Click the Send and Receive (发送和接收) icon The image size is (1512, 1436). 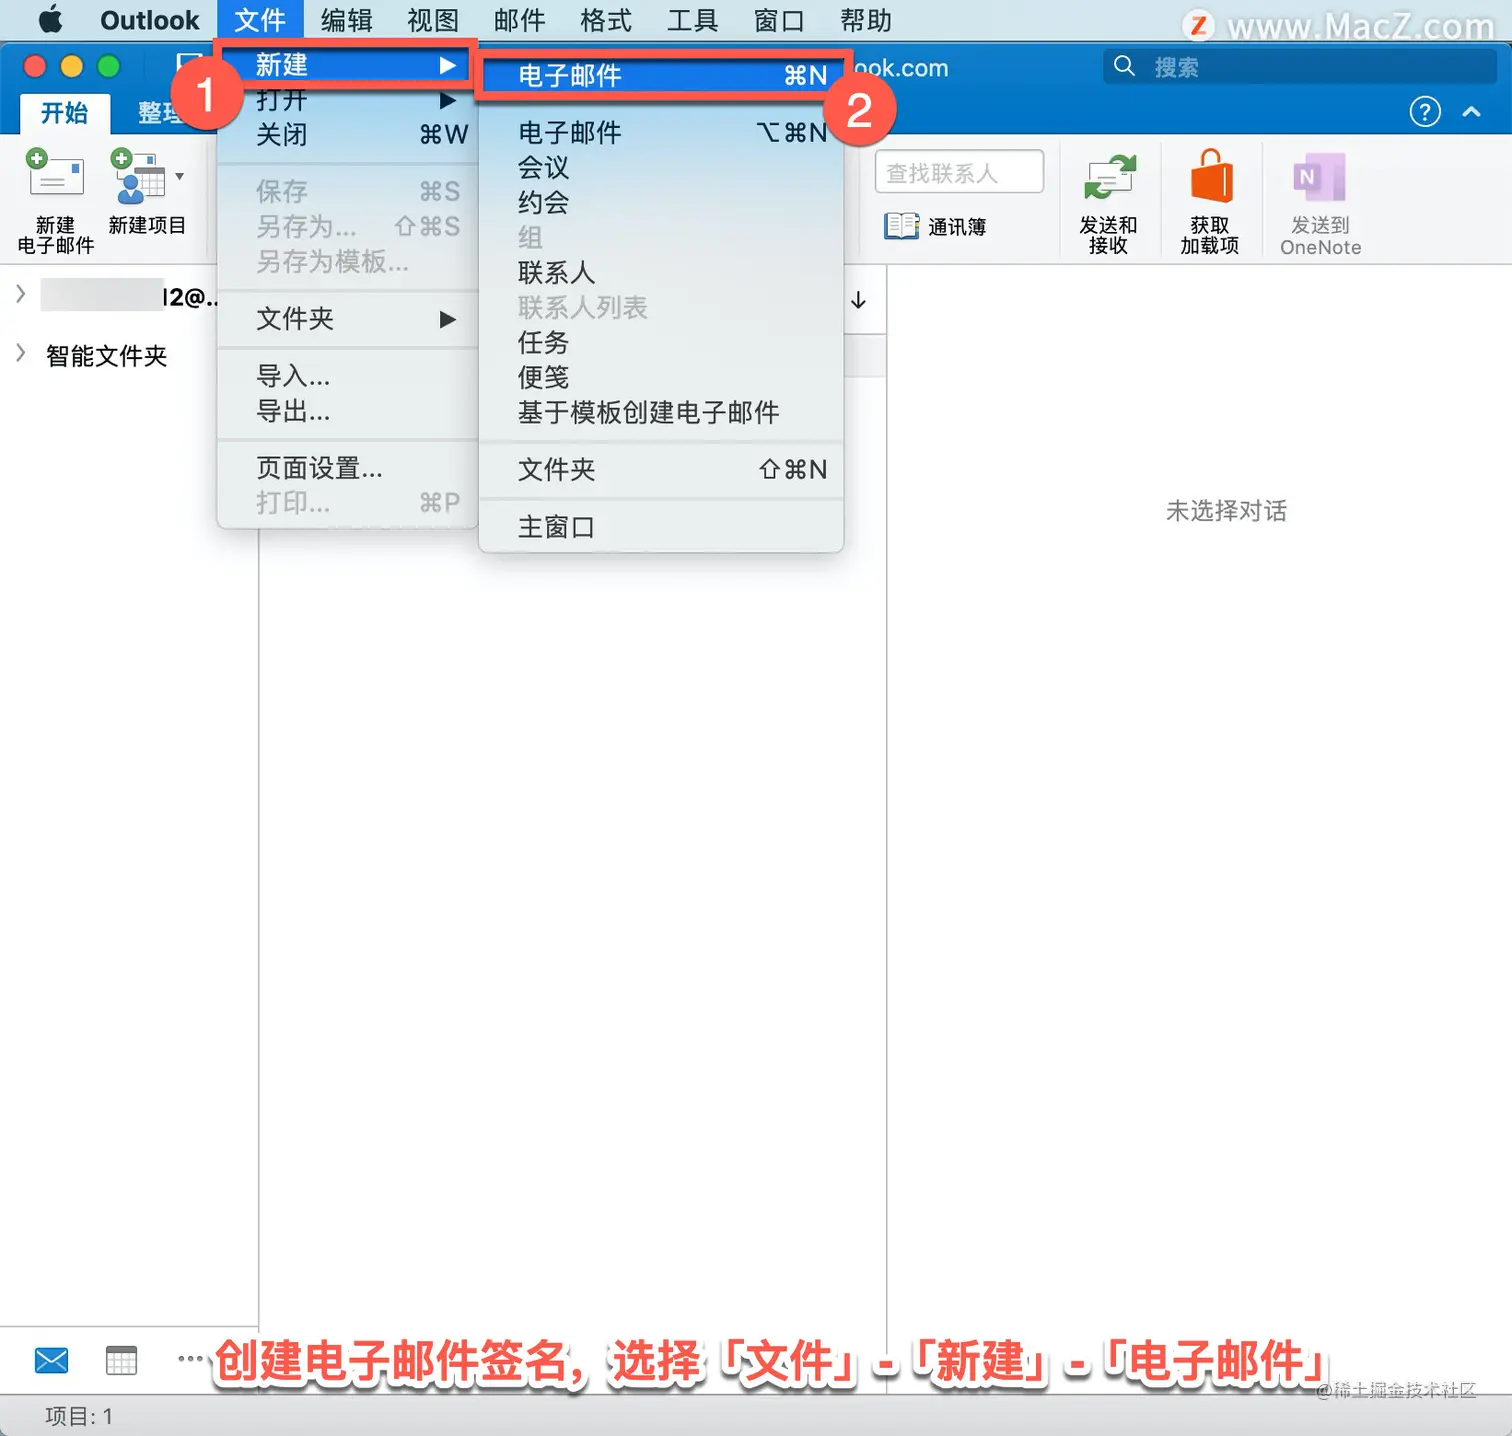pos(1109,178)
